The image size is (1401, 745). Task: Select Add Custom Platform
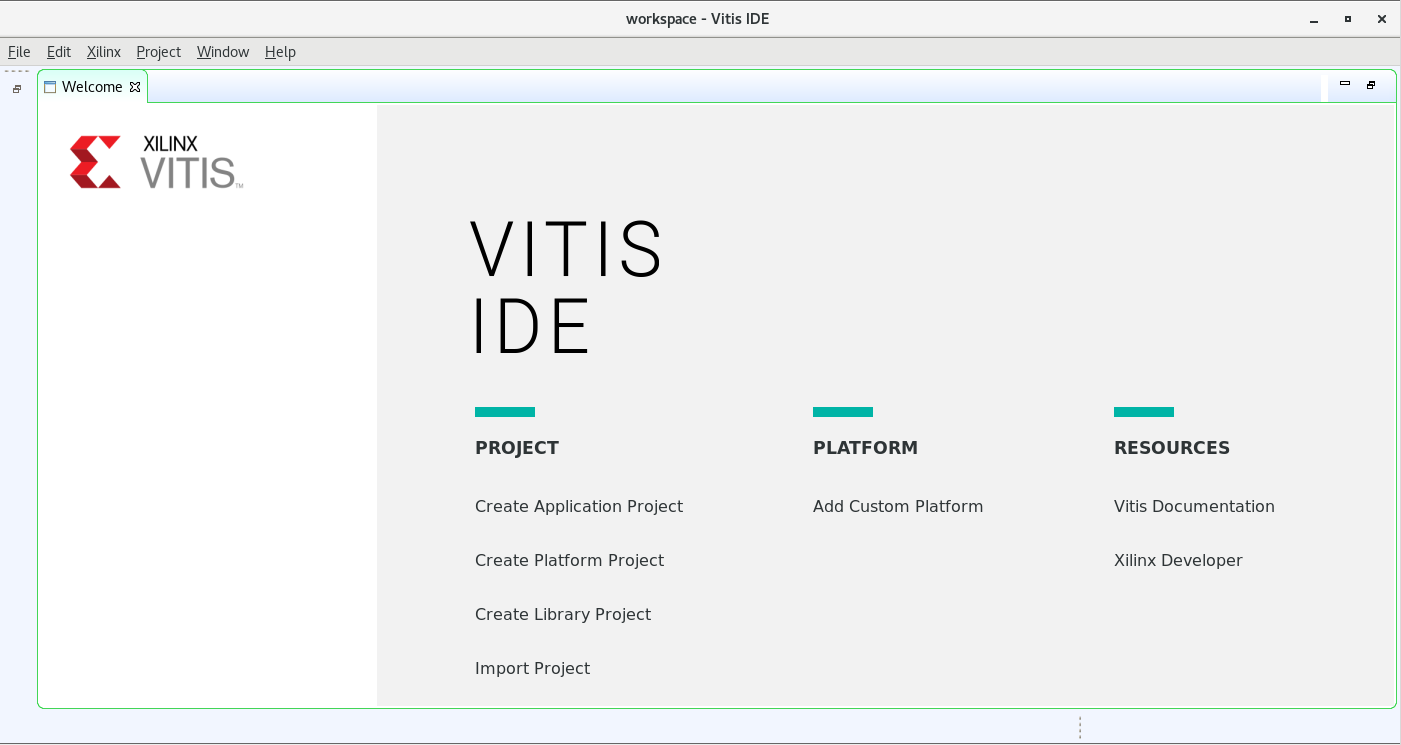(x=897, y=507)
